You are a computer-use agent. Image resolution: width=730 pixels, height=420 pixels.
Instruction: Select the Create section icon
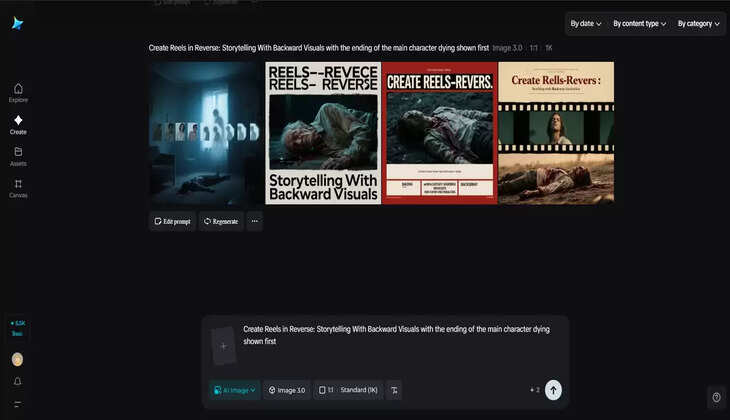(x=18, y=124)
